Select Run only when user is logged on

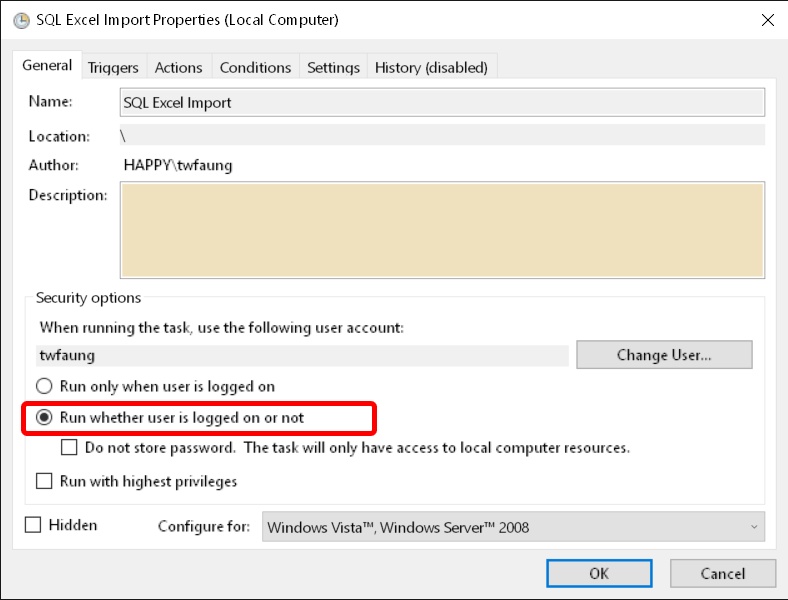[x=44, y=386]
